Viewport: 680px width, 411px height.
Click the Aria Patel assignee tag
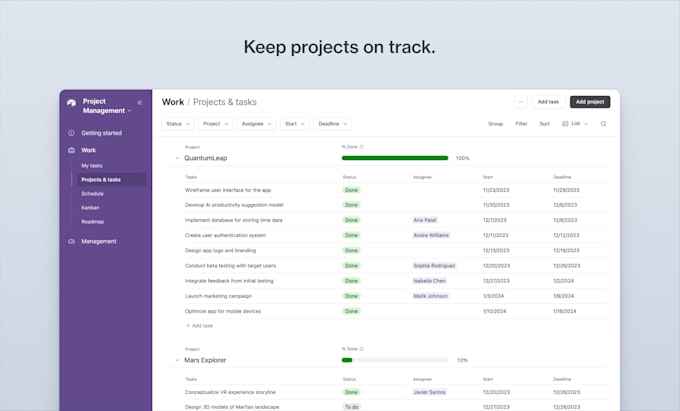pos(425,220)
